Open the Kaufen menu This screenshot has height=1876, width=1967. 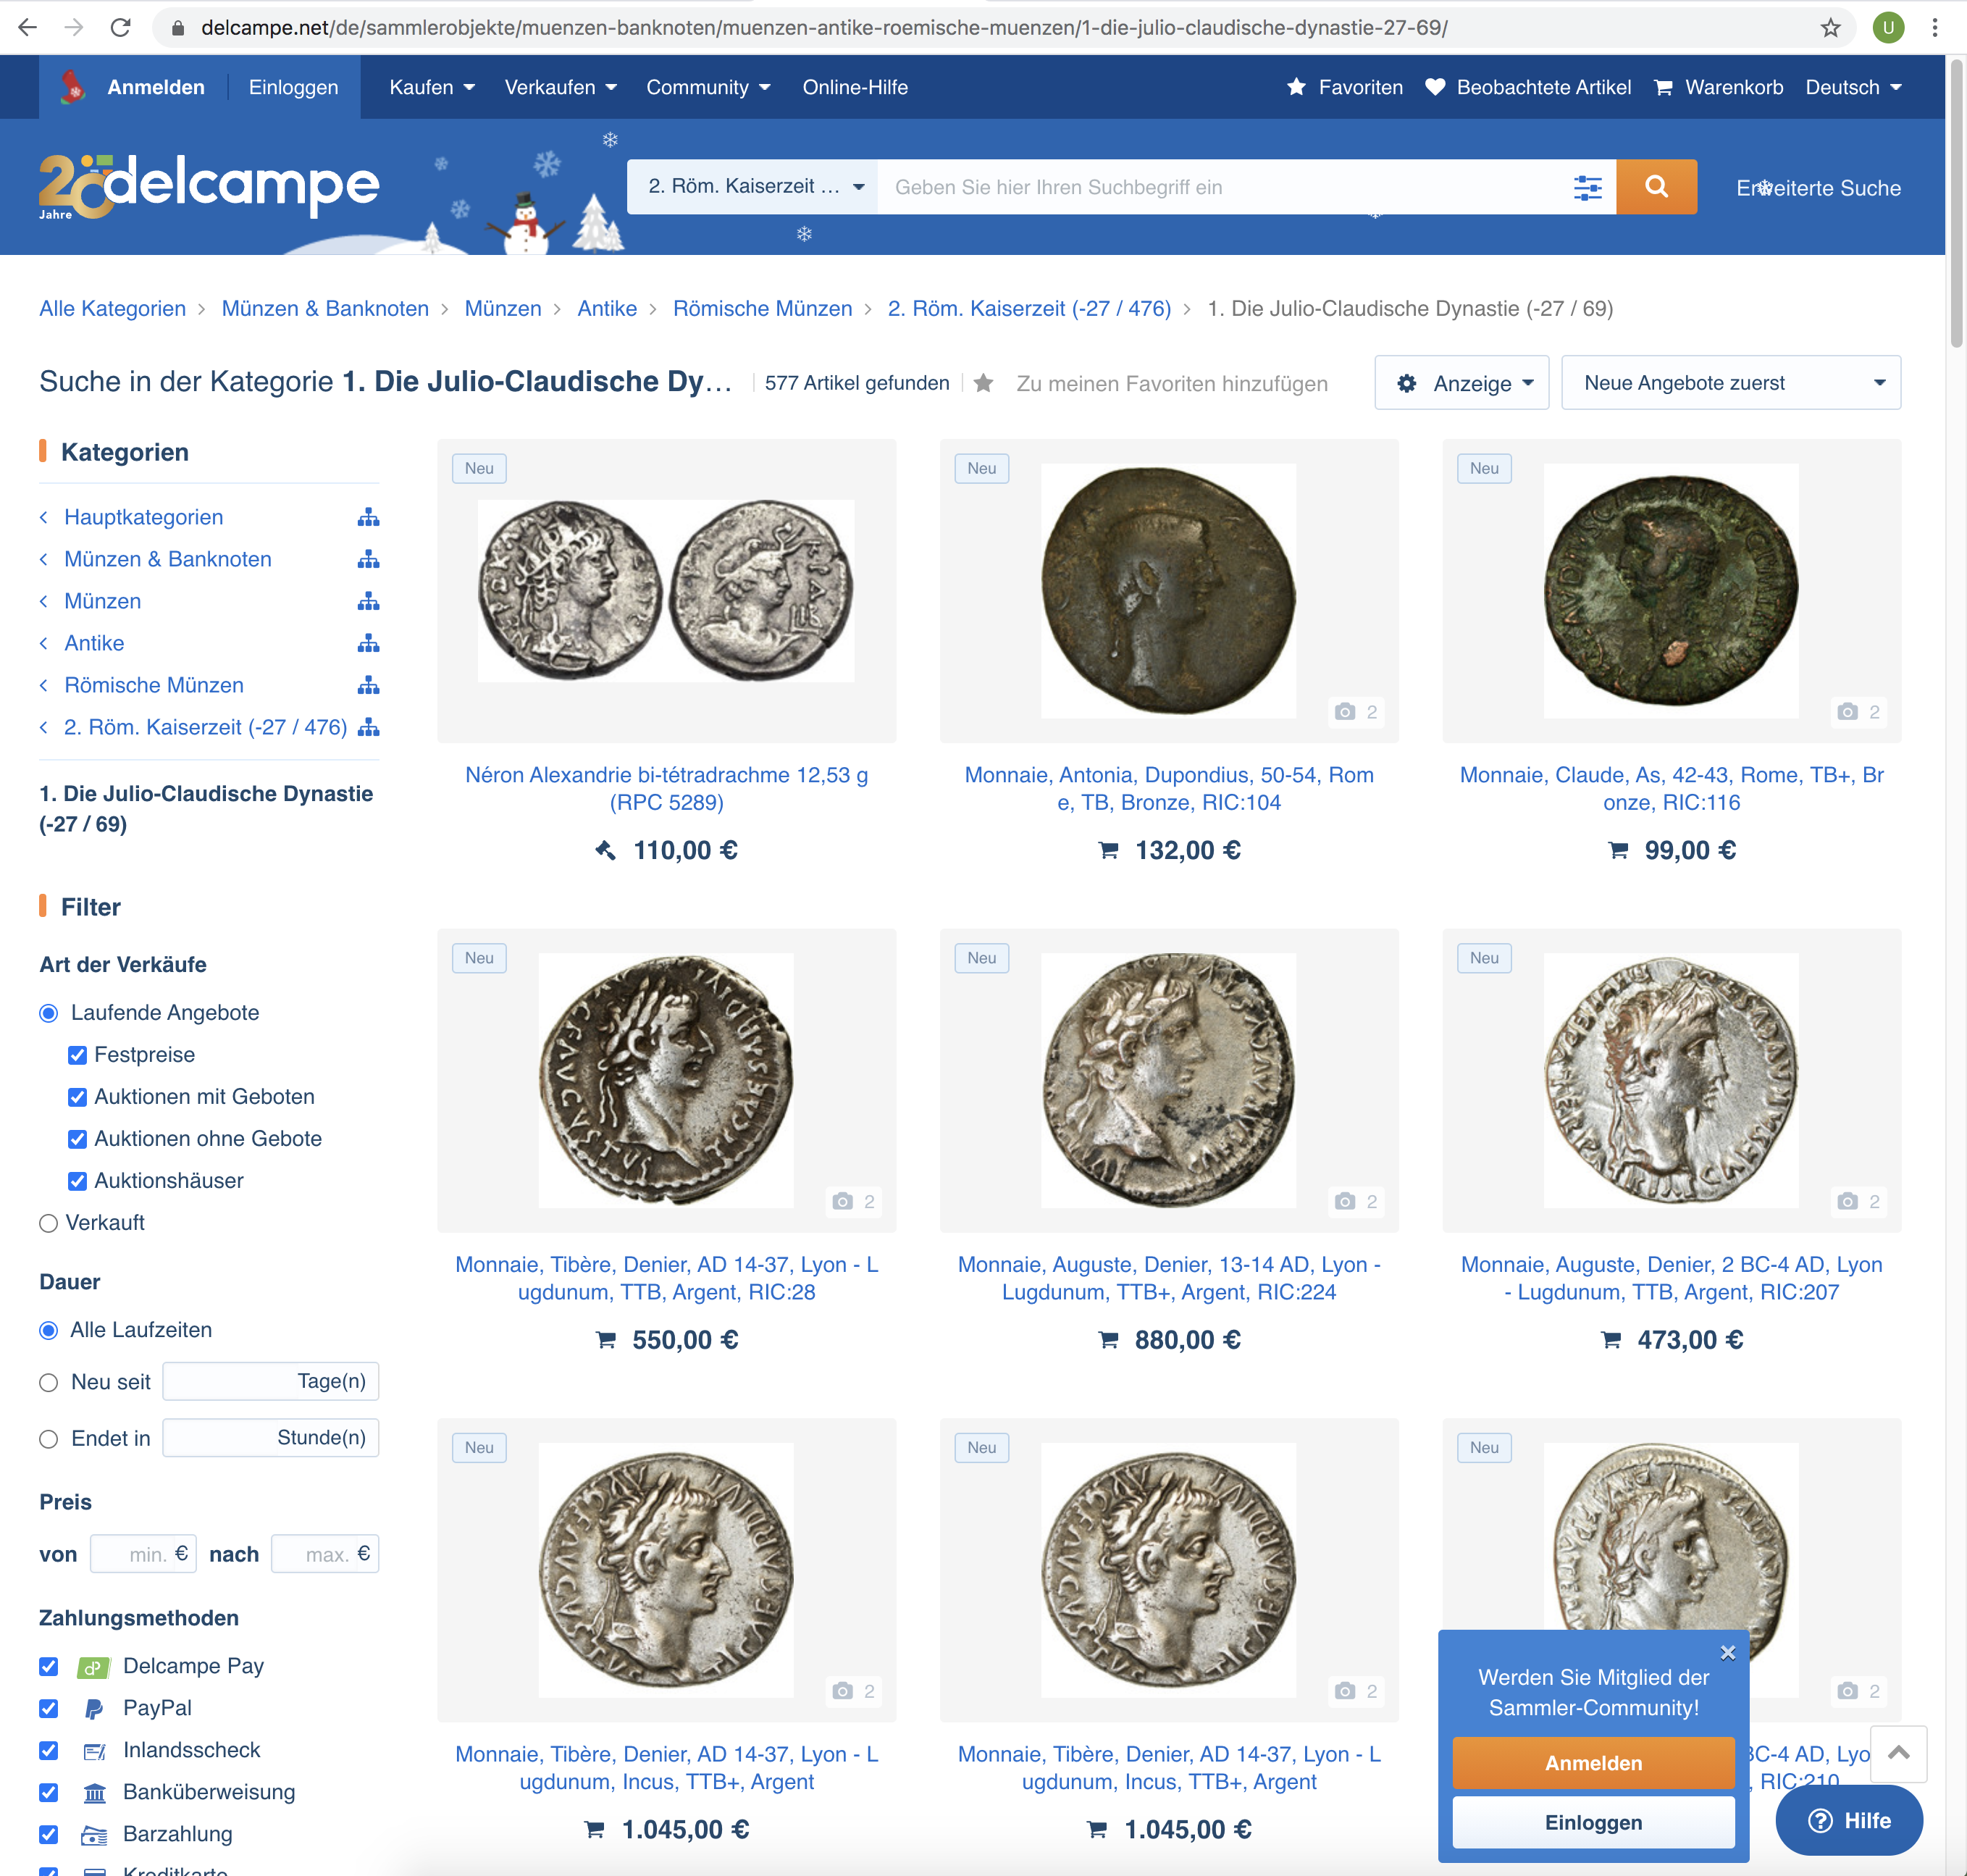click(x=431, y=87)
